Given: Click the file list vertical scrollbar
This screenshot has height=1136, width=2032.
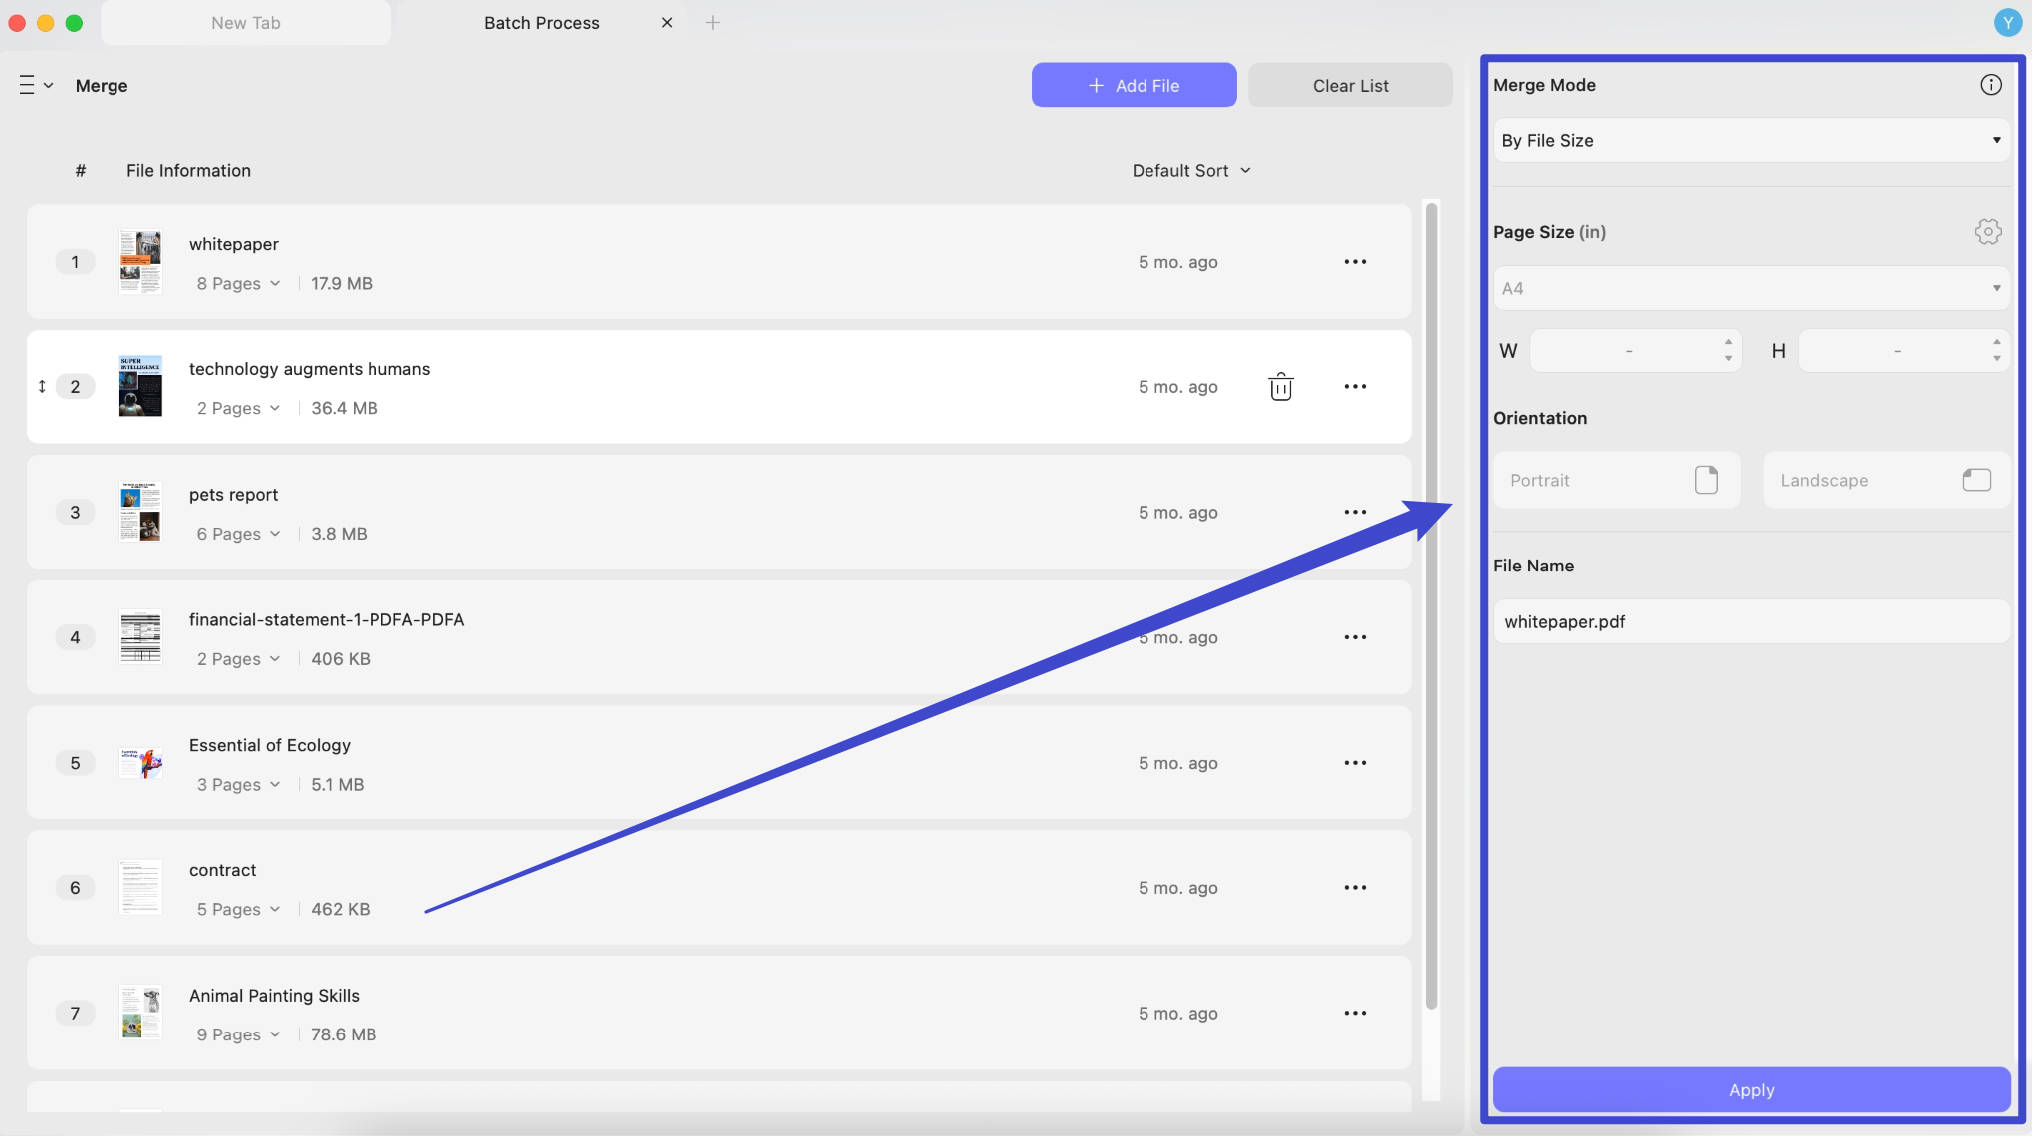Looking at the screenshot, I should coord(1431,606).
